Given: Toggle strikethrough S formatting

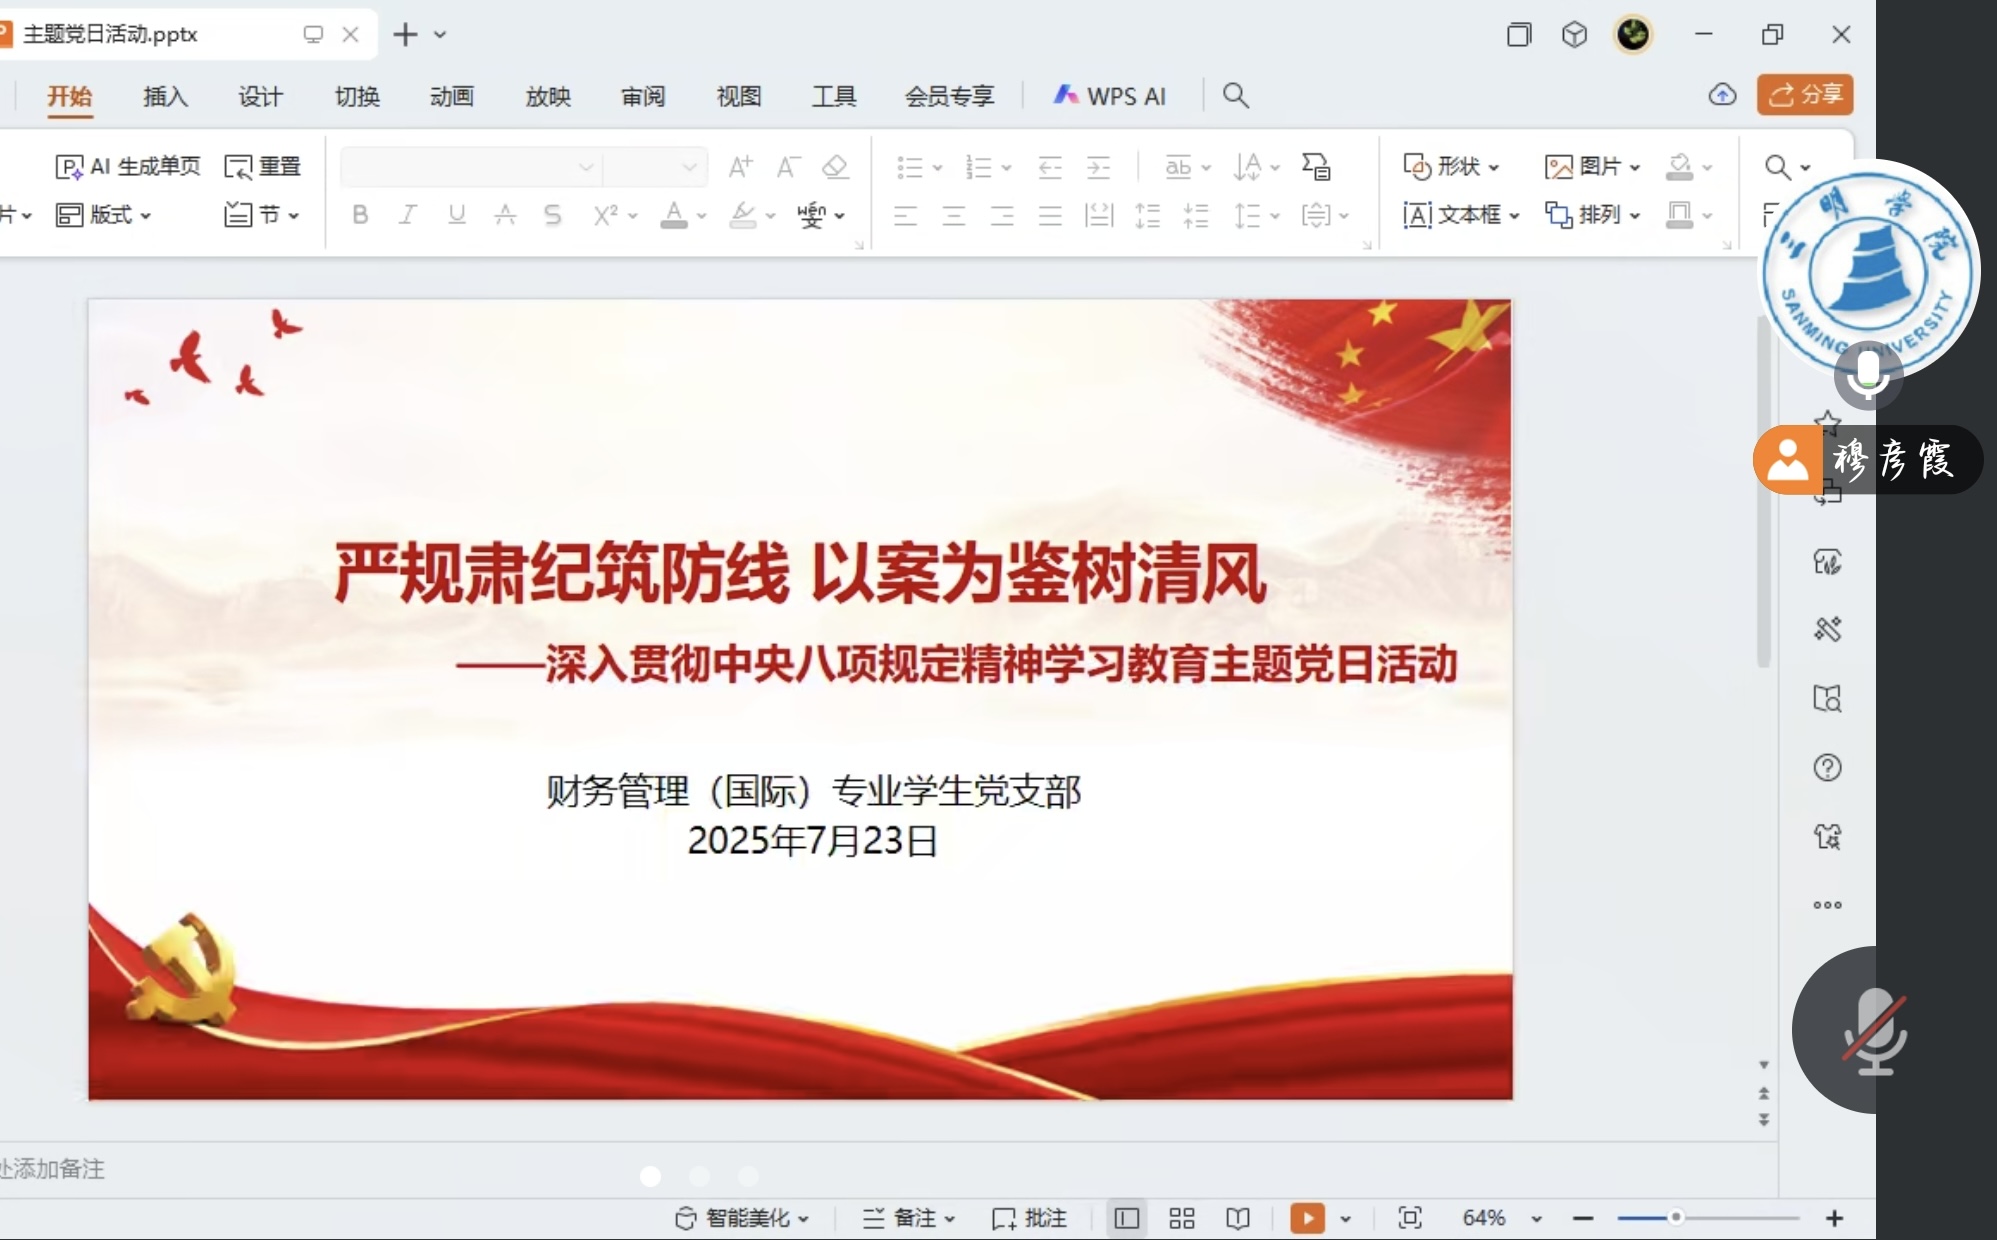Looking at the screenshot, I should pyautogui.click(x=553, y=215).
